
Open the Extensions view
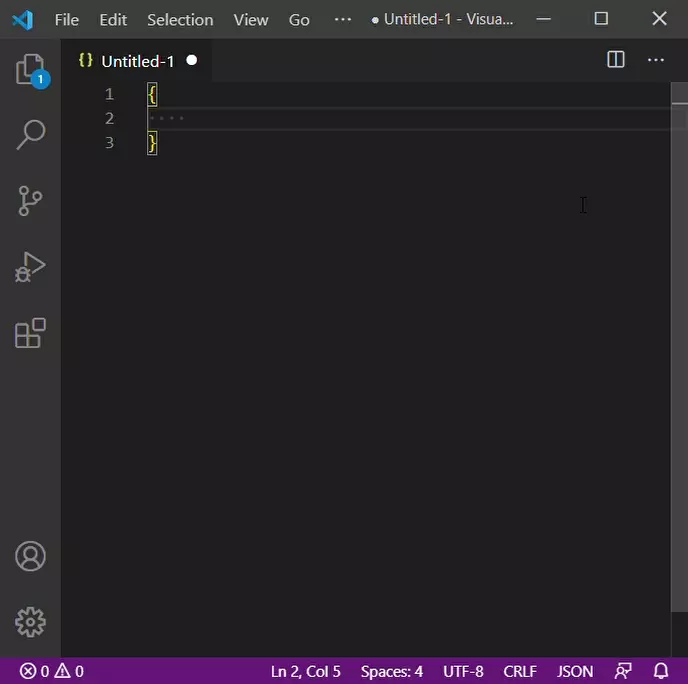pos(30,333)
